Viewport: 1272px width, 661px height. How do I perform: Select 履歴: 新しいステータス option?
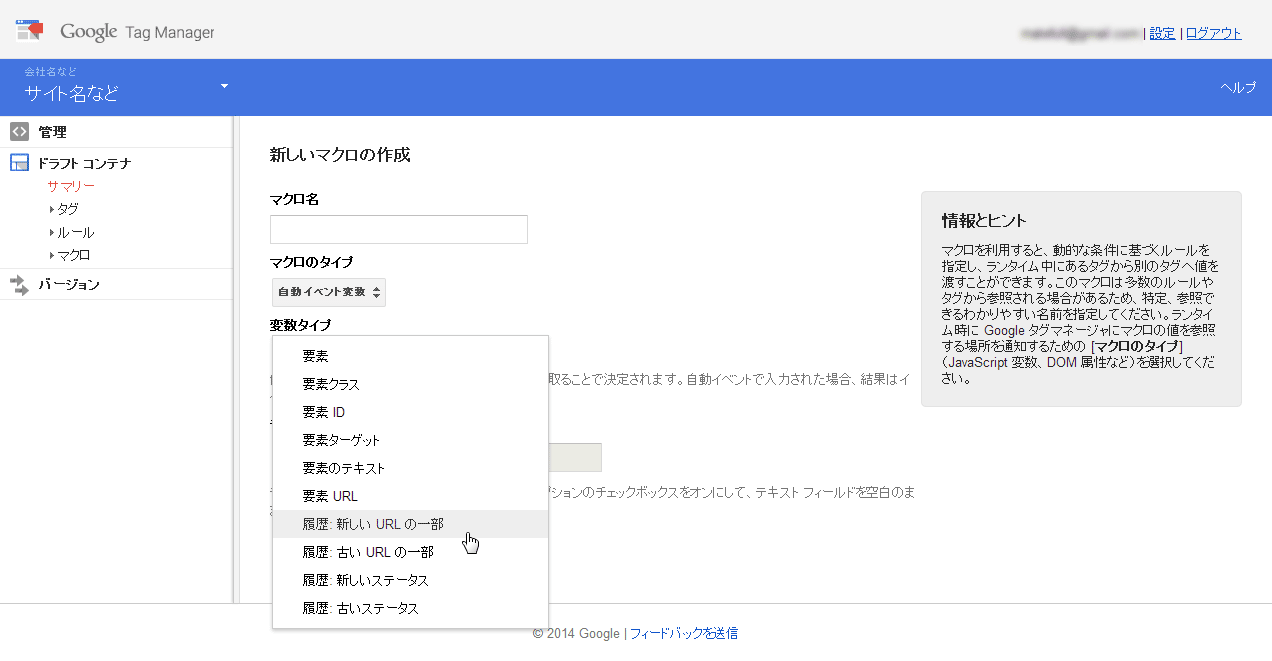tap(410, 580)
